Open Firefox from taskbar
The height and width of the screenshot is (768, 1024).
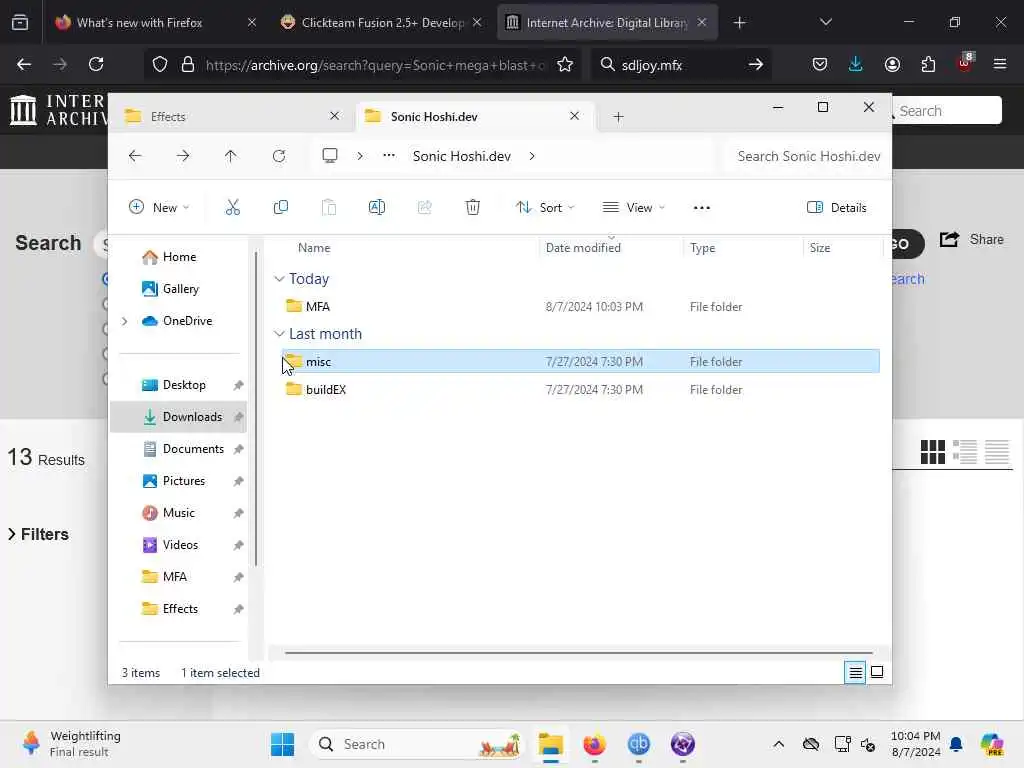594,744
